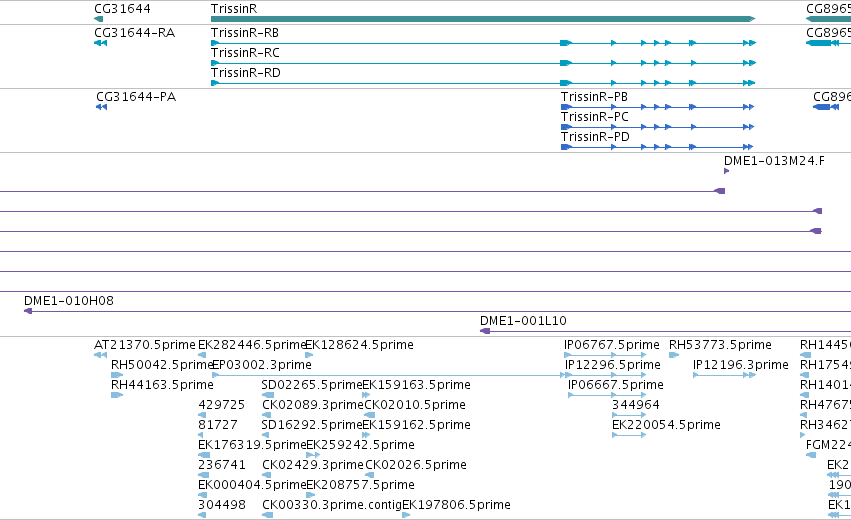Screen dimensions: 851x520
Task: Click the small arrow under DME1-013M24.F
Action: (726, 171)
